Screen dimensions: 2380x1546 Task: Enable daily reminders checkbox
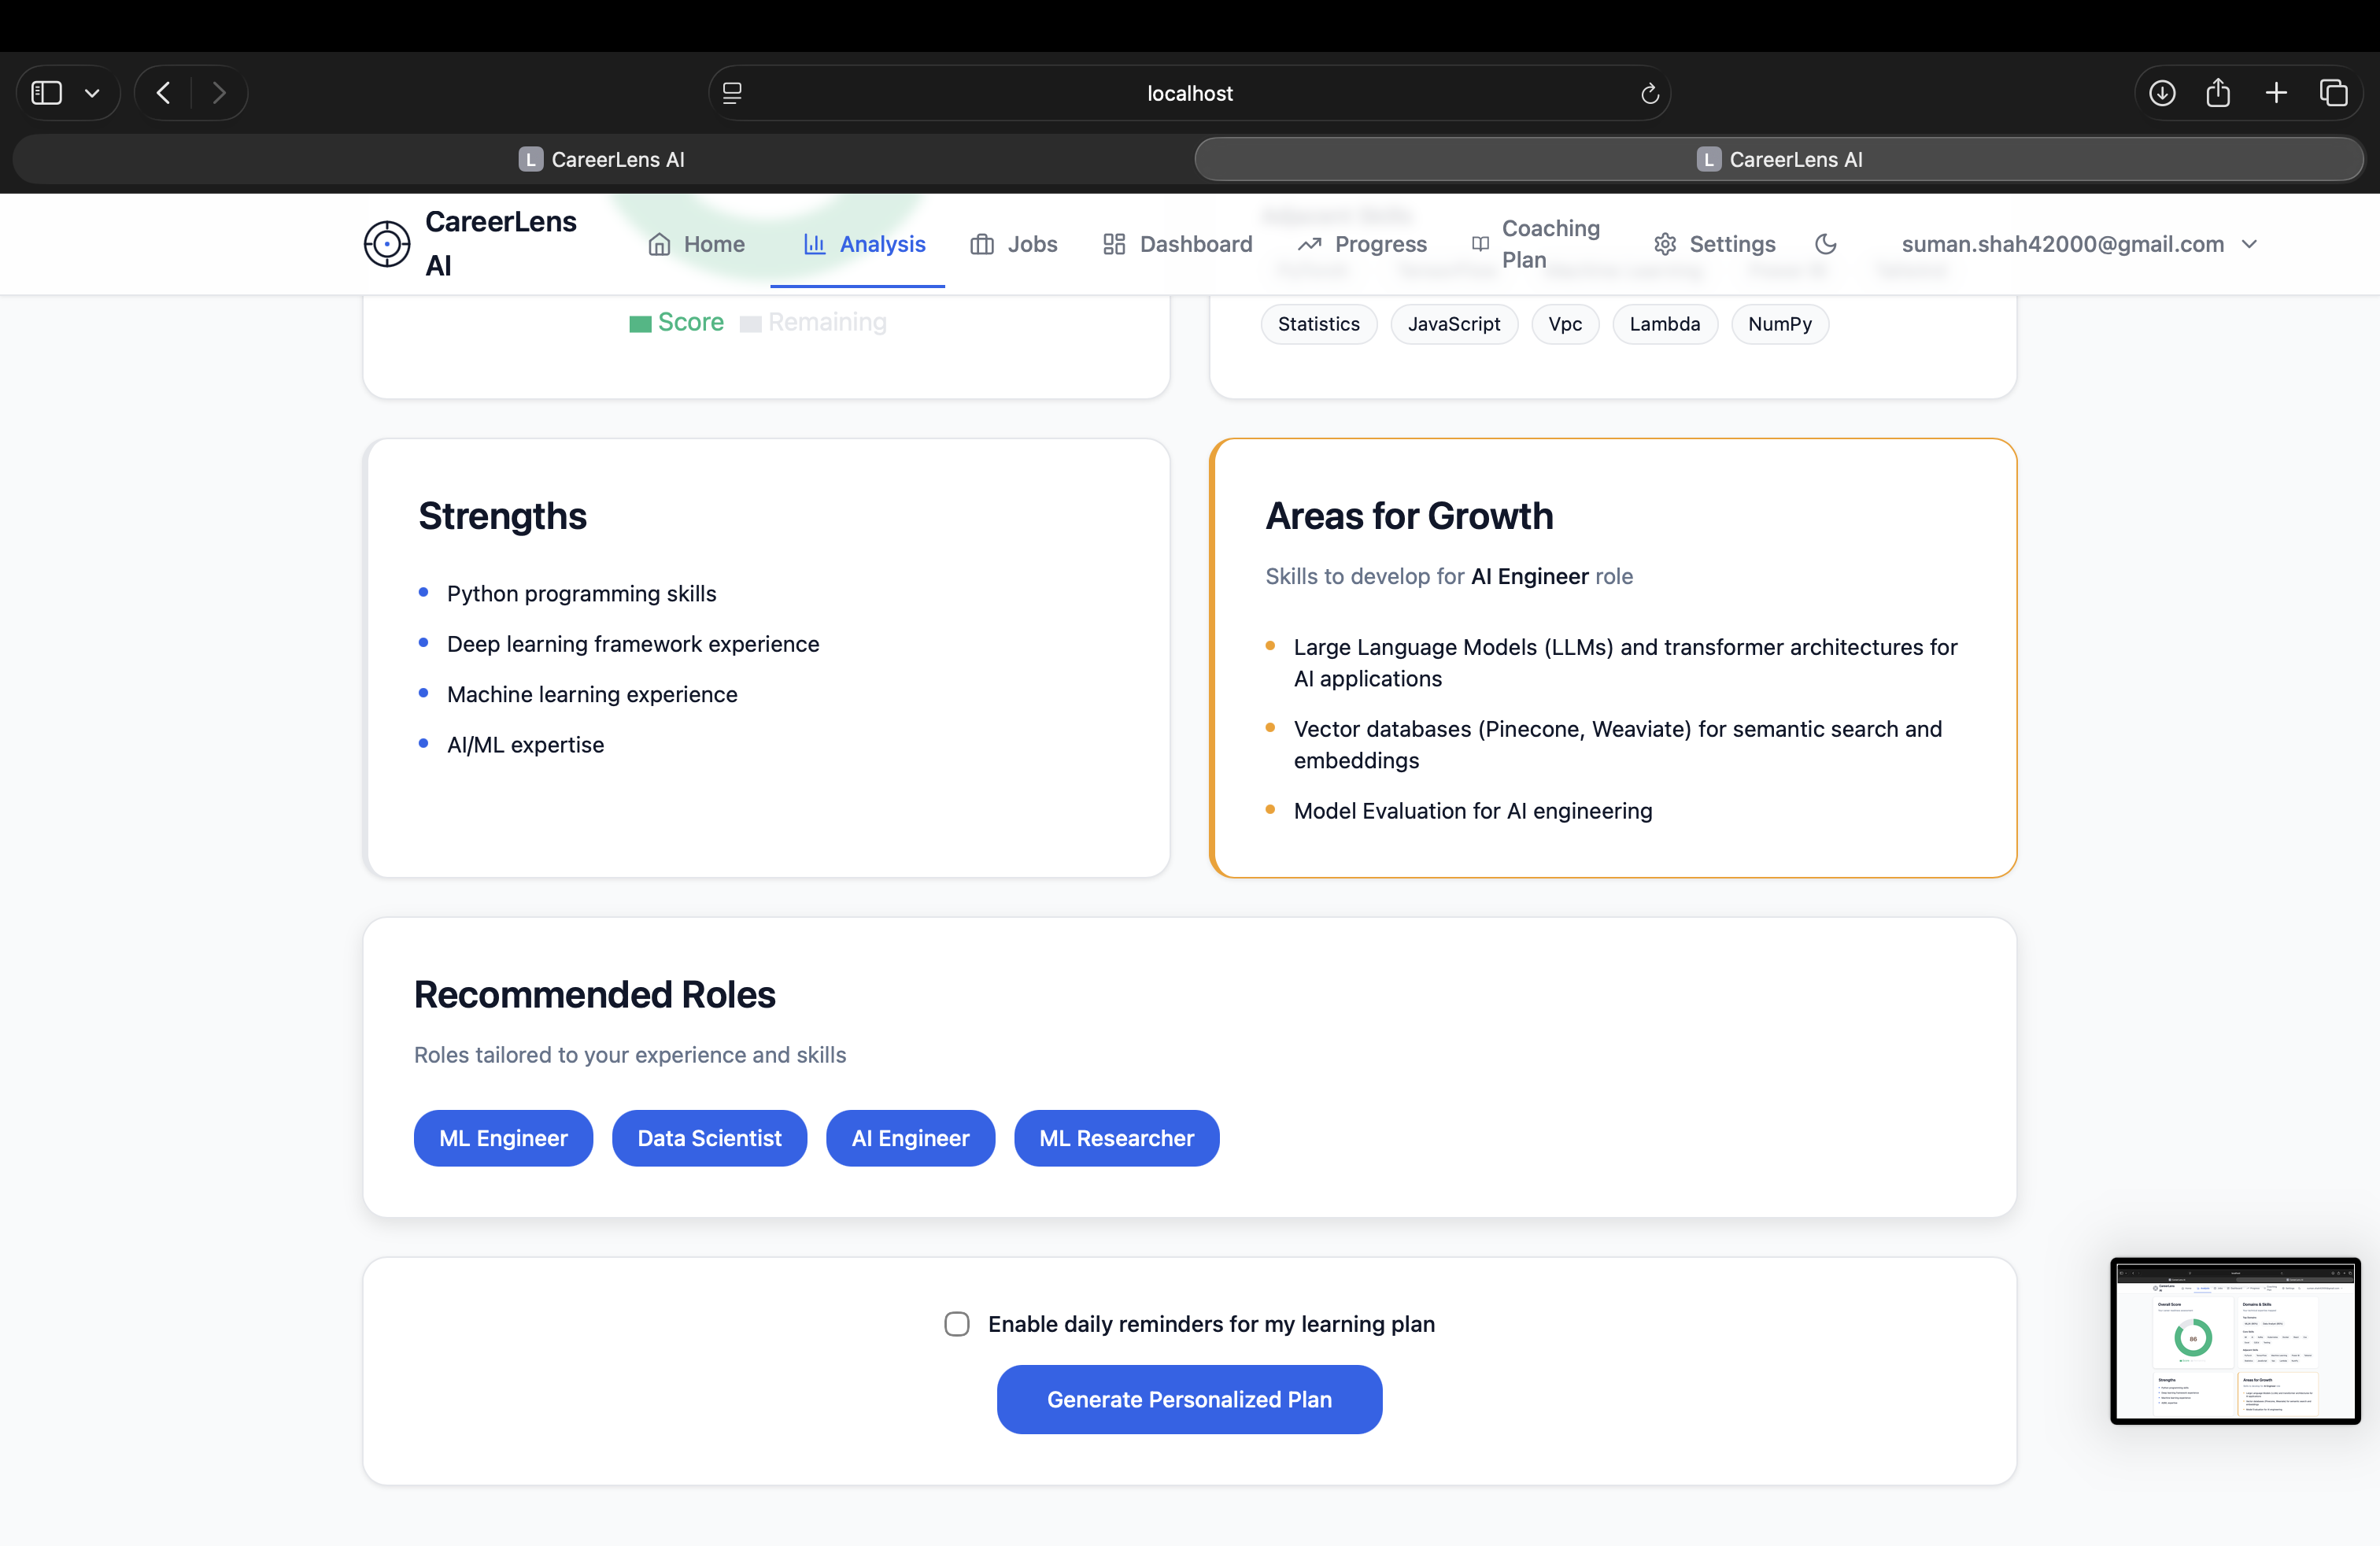(957, 1324)
